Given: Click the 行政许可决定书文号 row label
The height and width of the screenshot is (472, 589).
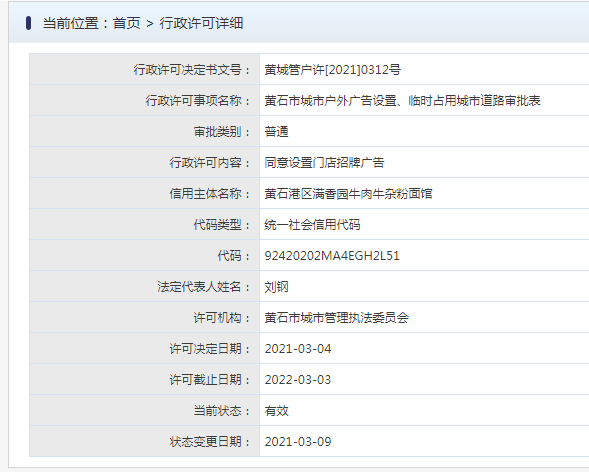Looking at the screenshot, I should point(192,69).
